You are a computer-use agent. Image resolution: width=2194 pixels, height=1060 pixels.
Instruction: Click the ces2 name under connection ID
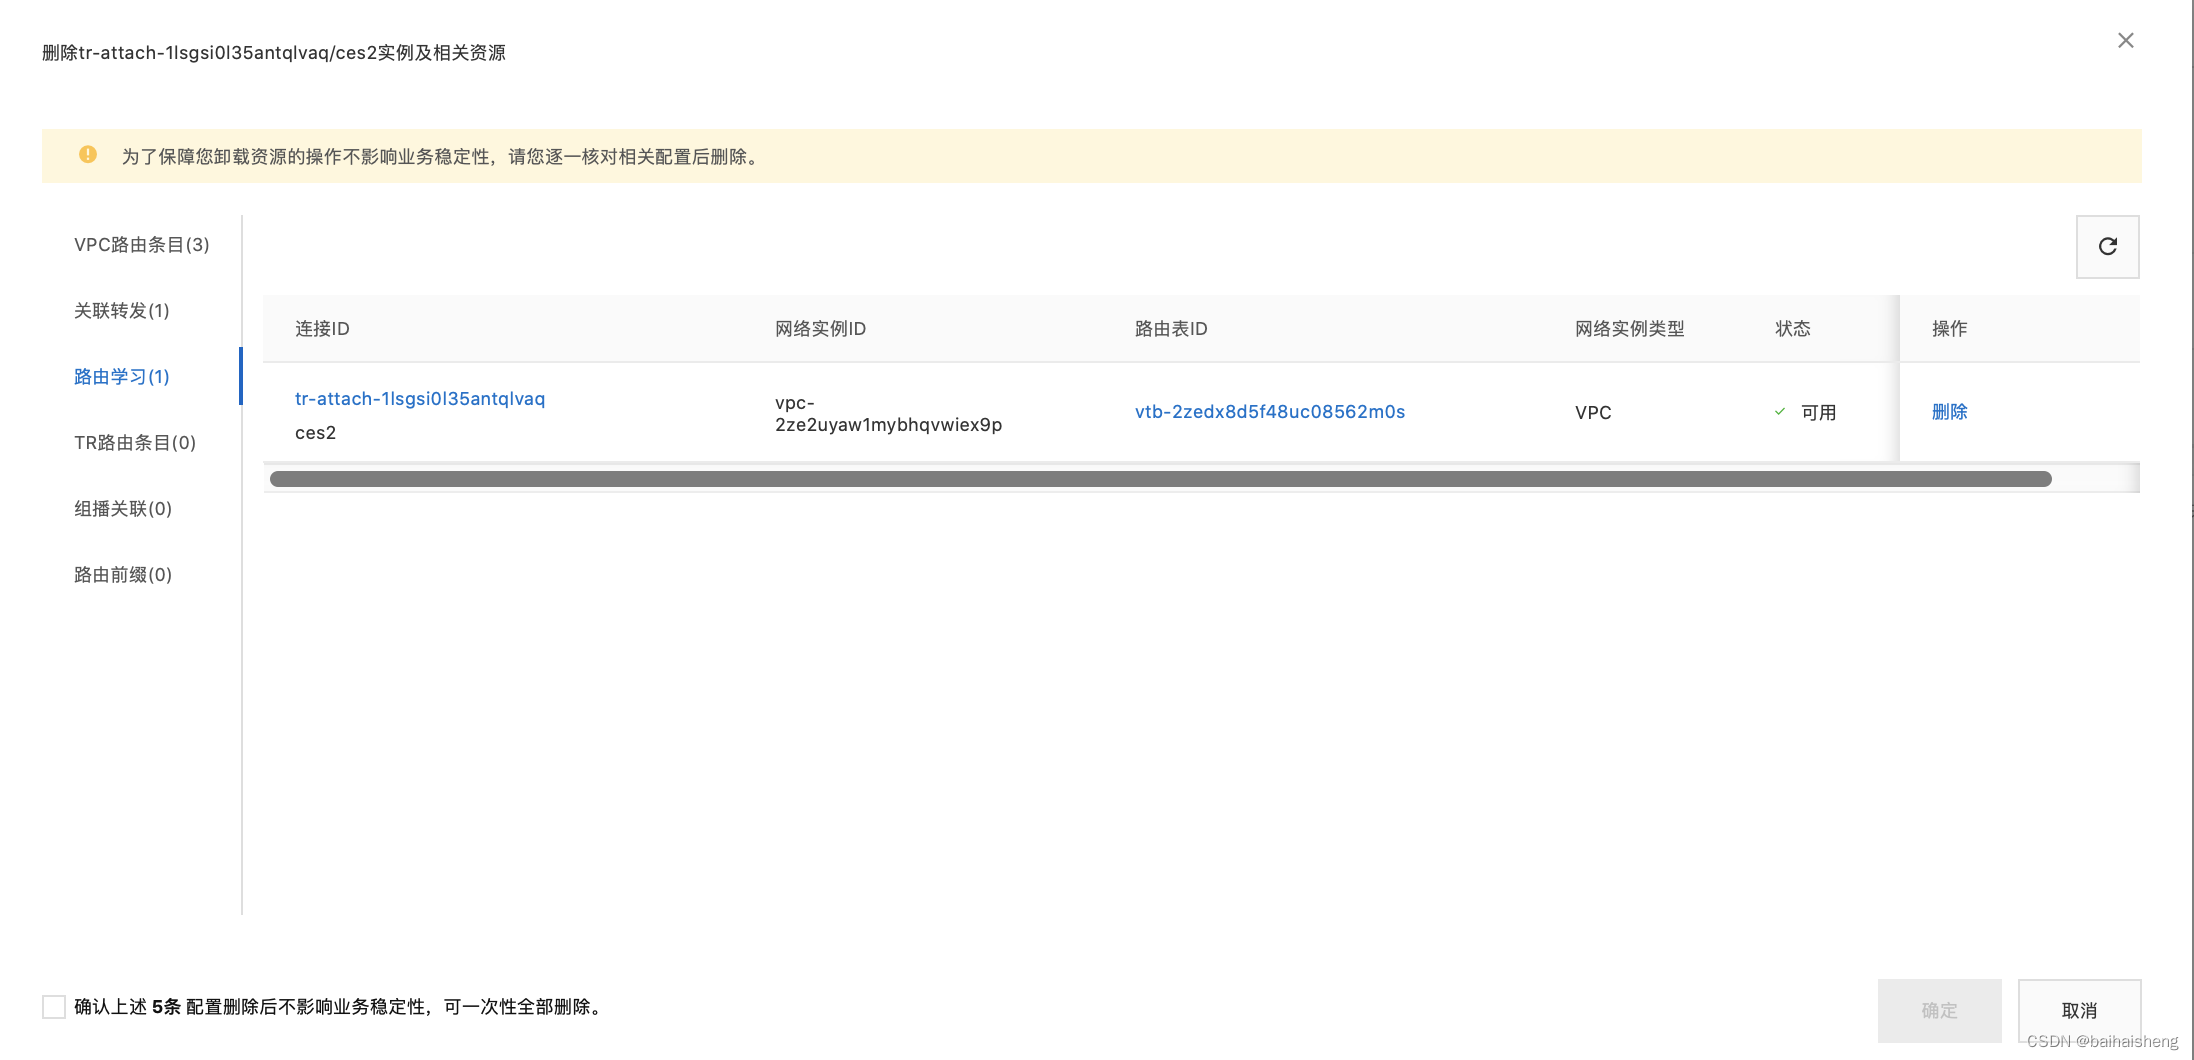pos(315,433)
